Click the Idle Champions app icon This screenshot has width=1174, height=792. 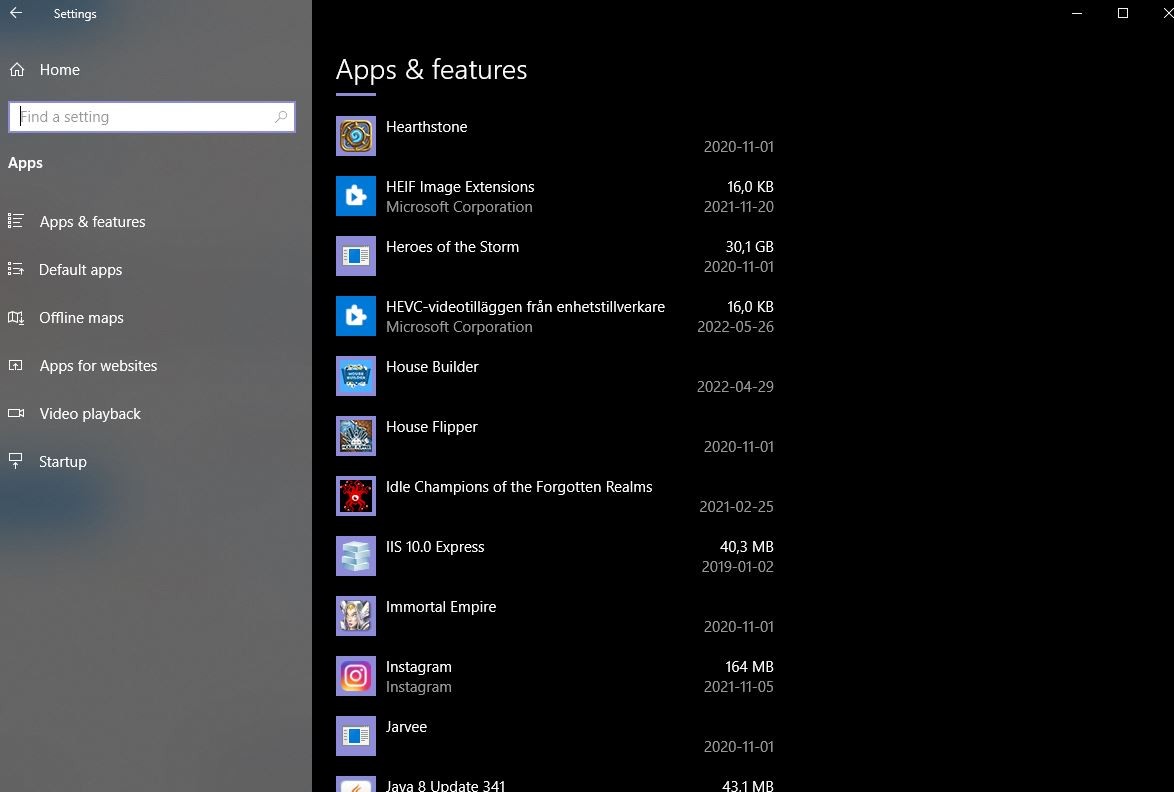[x=356, y=496]
